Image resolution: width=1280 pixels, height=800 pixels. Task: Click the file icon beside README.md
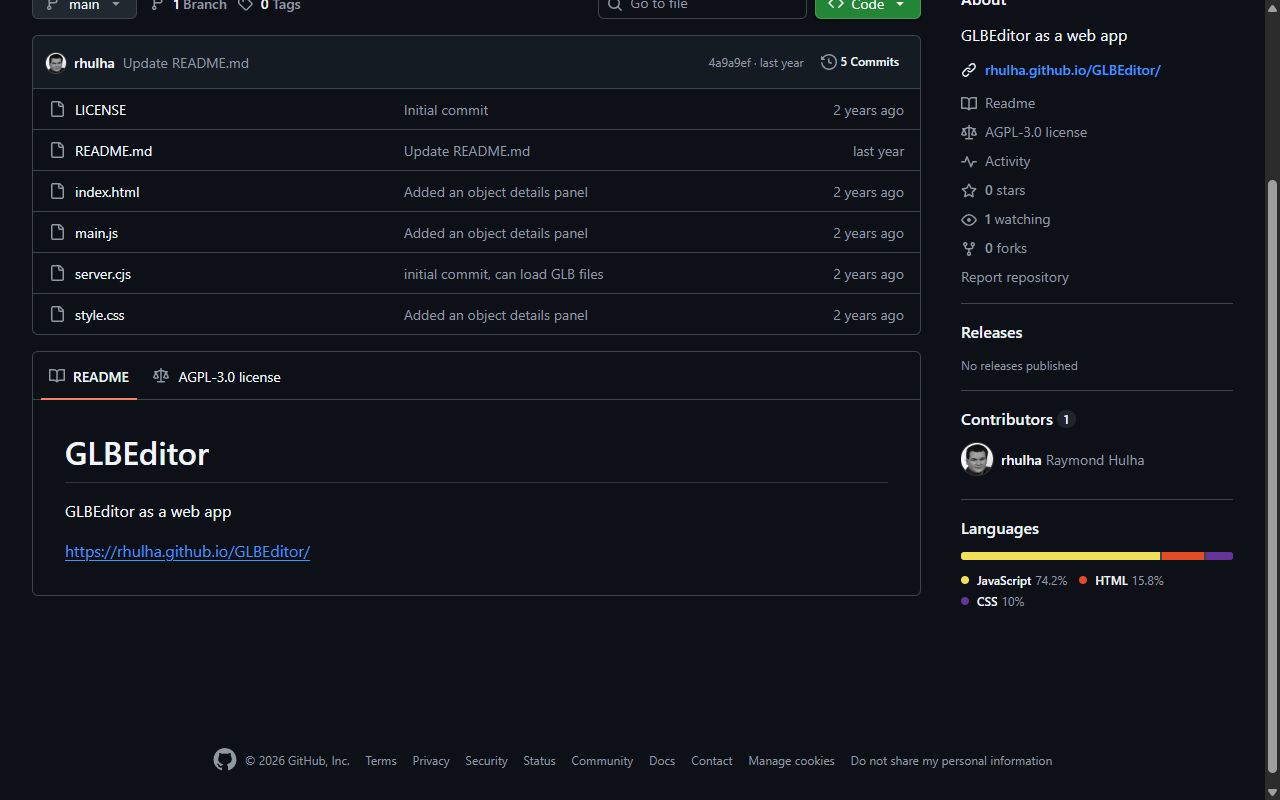tap(56, 151)
